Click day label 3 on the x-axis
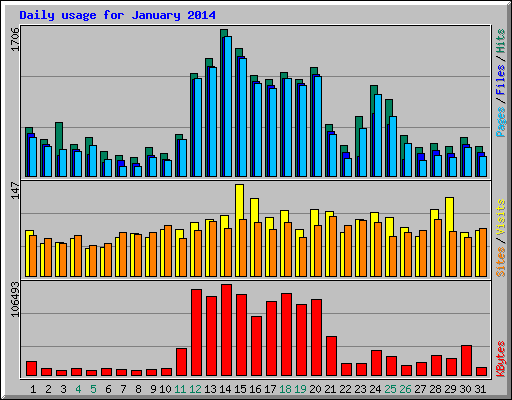The height and width of the screenshot is (400, 512). click(63, 389)
